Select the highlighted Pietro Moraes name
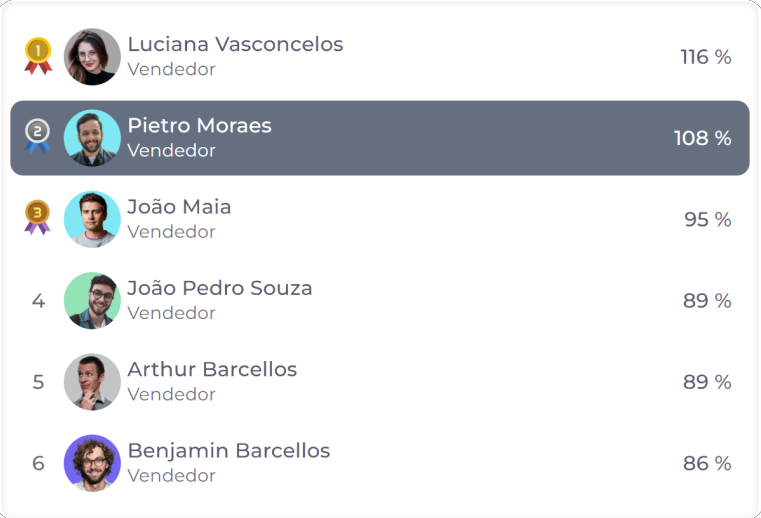Viewport: 761px width, 518px height. tap(199, 125)
